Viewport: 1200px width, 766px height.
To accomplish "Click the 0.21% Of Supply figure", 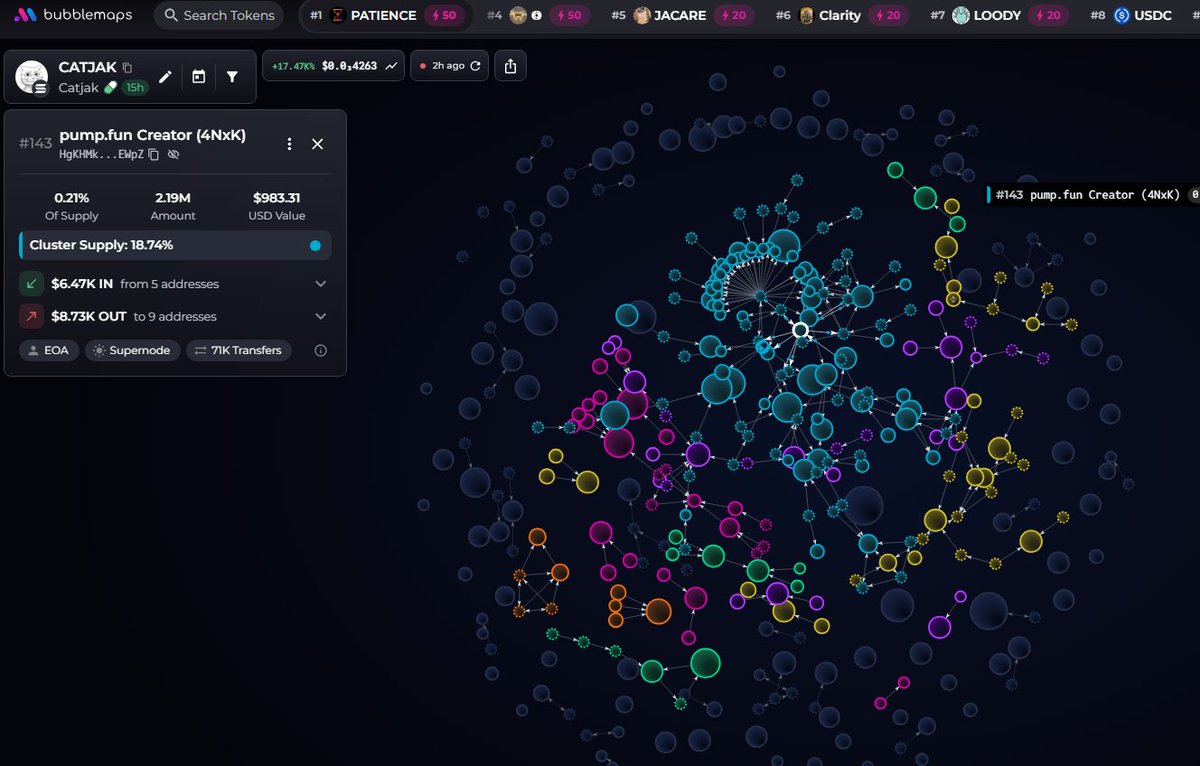I will (x=72, y=198).
